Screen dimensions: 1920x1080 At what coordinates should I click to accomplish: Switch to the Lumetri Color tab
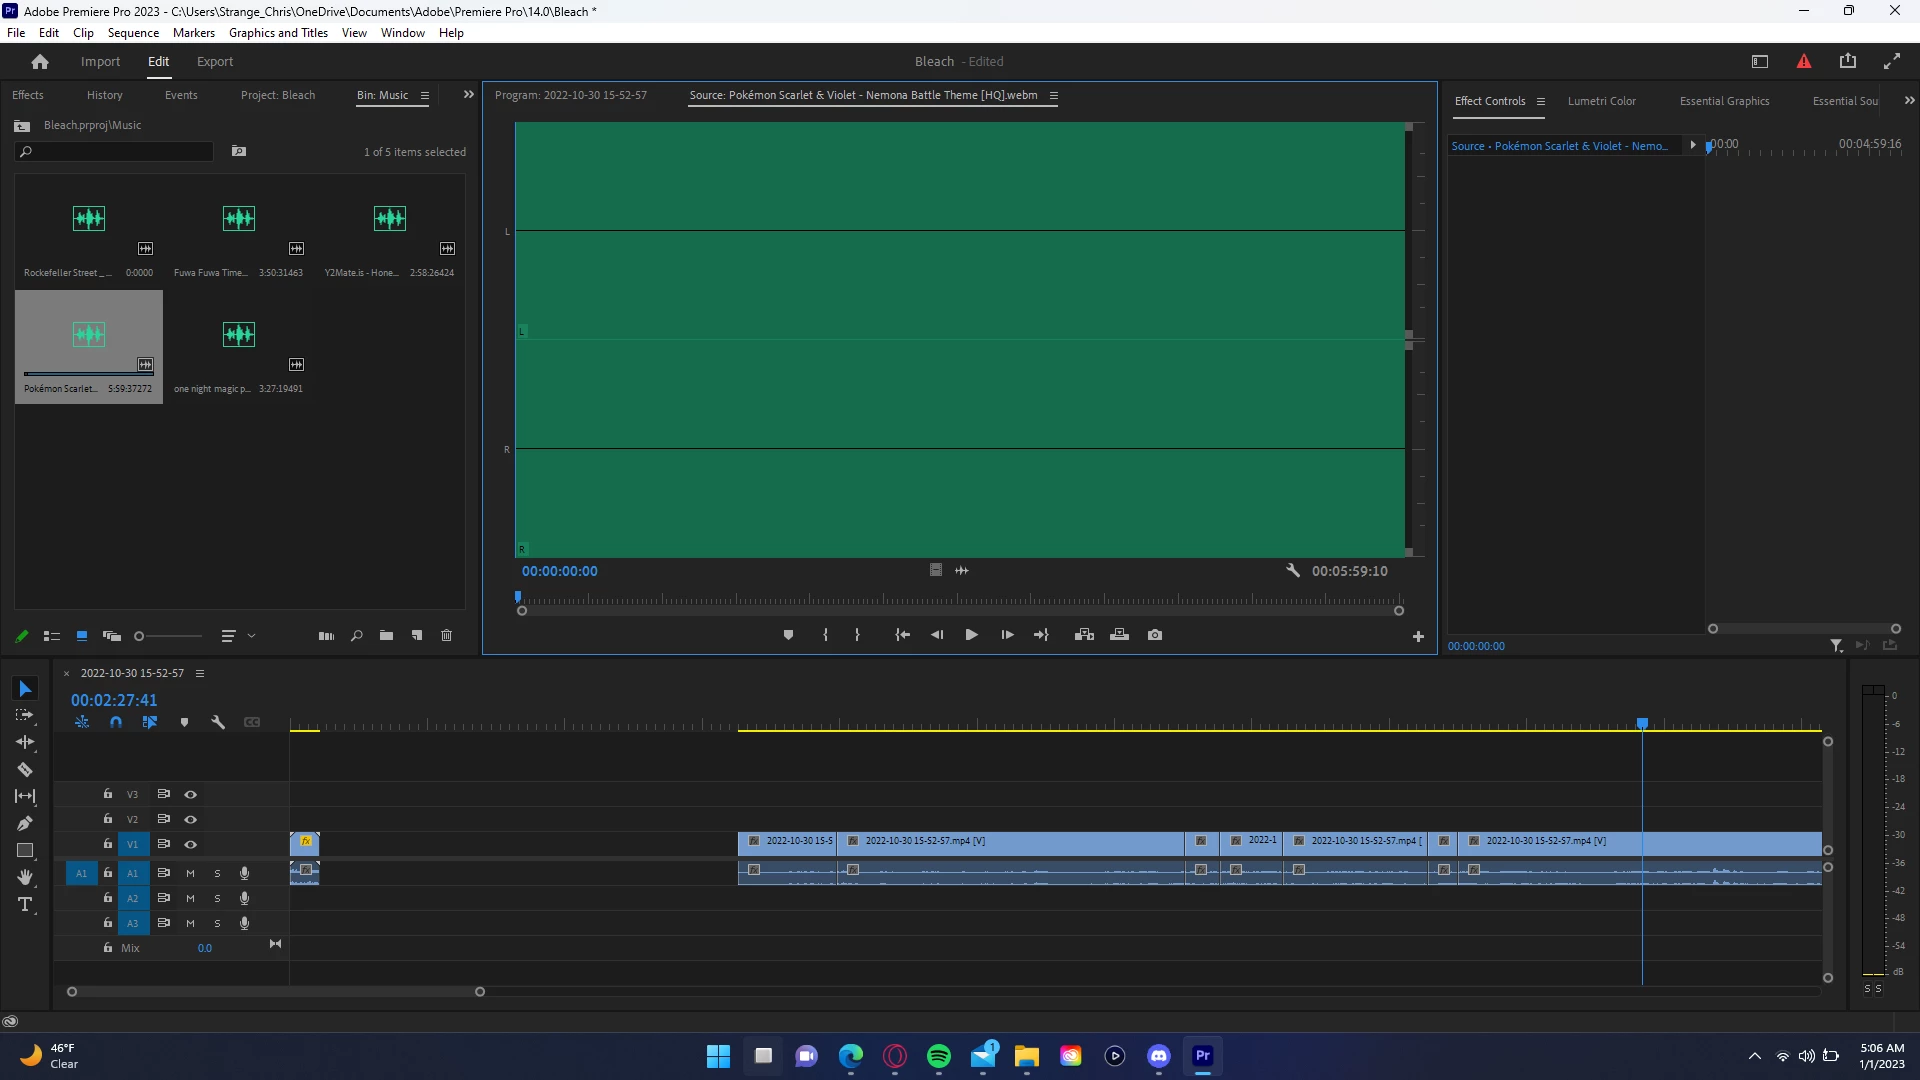(x=1601, y=101)
